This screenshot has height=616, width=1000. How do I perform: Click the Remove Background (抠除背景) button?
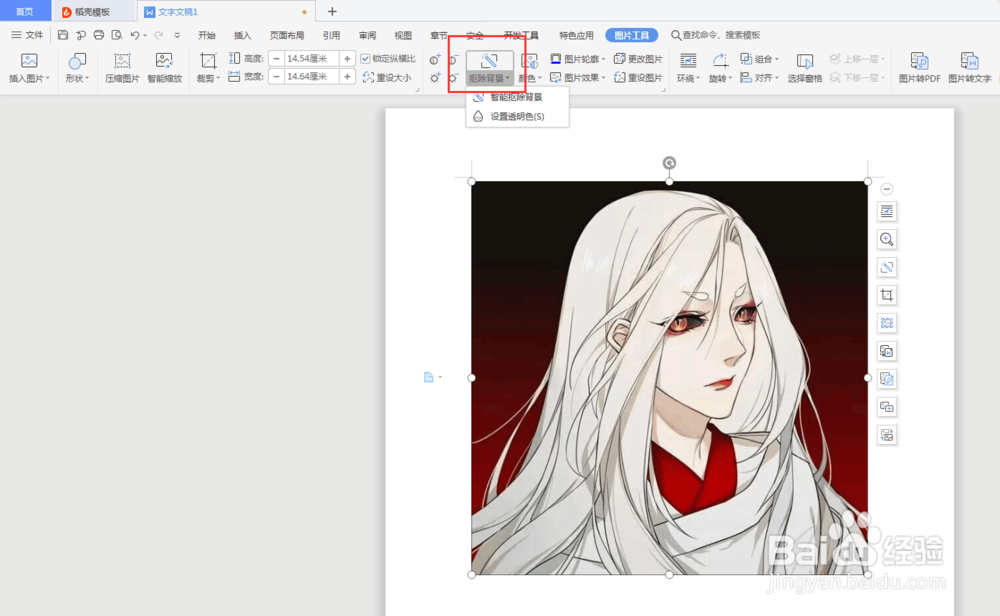489,68
